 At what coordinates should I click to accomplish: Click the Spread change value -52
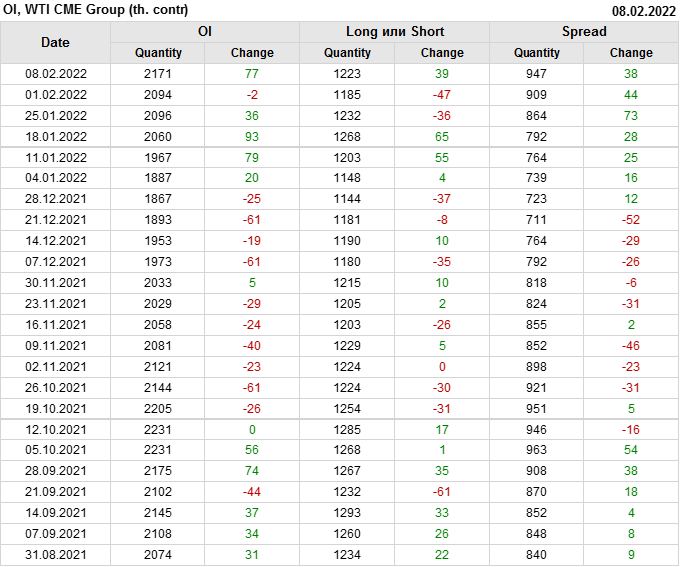tap(631, 220)
